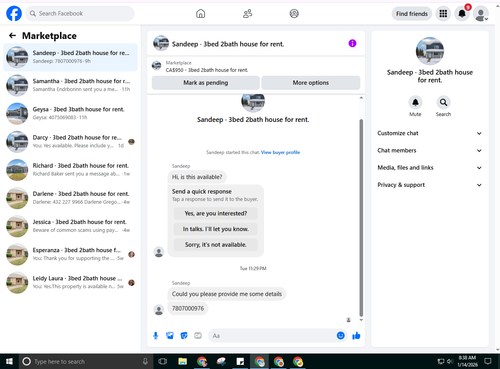This screenshot has height=369, width=500.
Task: Send 'In talks. I'll let you know.' response
Action: coord(216,229)
